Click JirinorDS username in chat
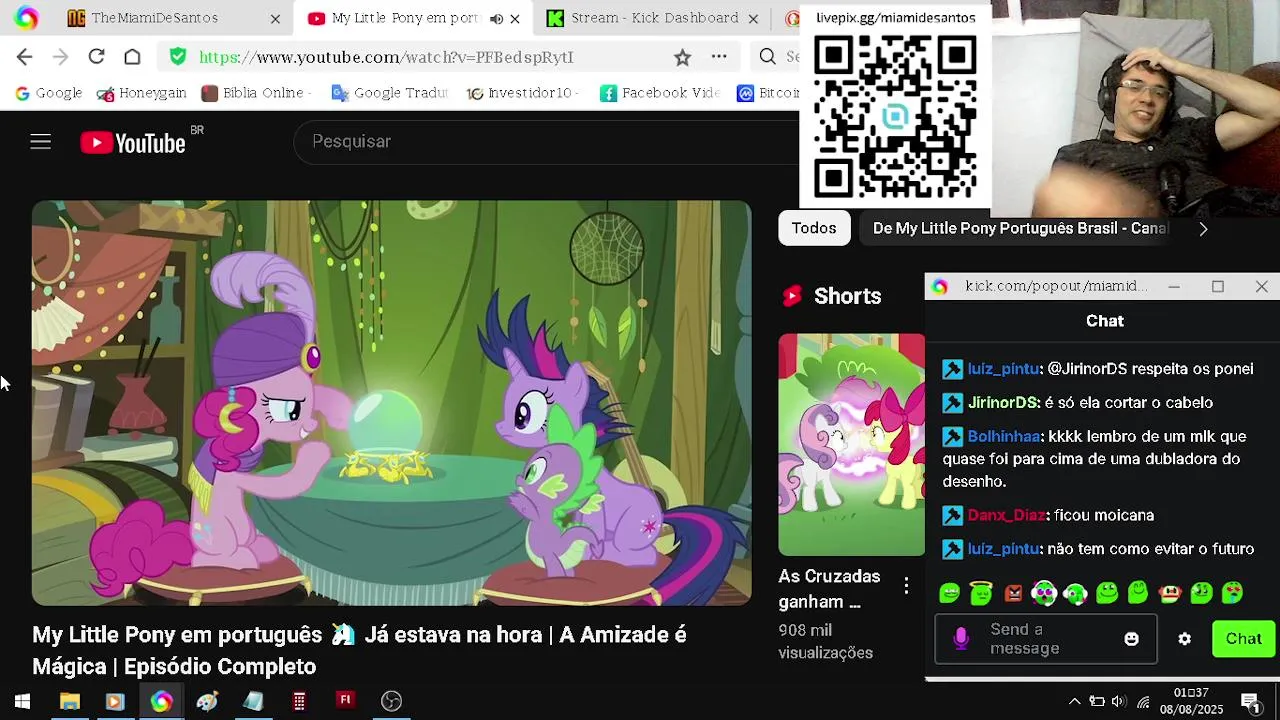This screenshot has height=720, width=1280. point(1004,403)
